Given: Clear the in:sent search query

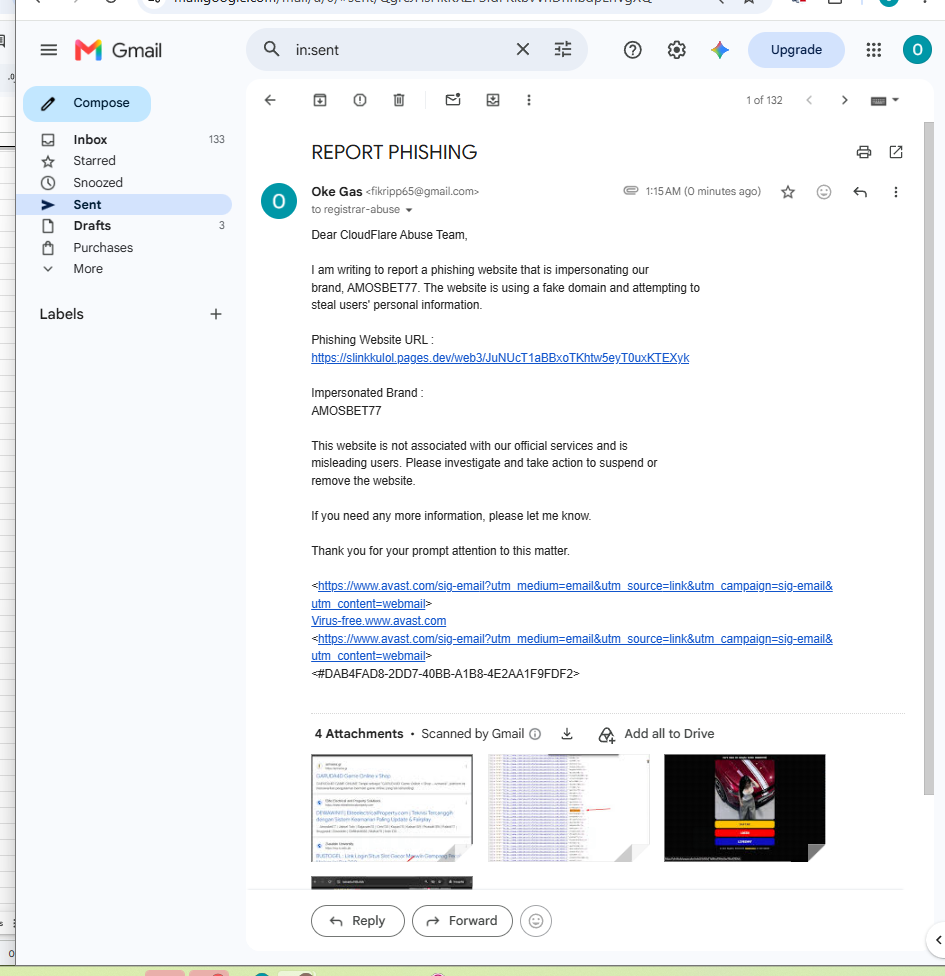Looking at the screenshot, I should [x=523, y=49].
